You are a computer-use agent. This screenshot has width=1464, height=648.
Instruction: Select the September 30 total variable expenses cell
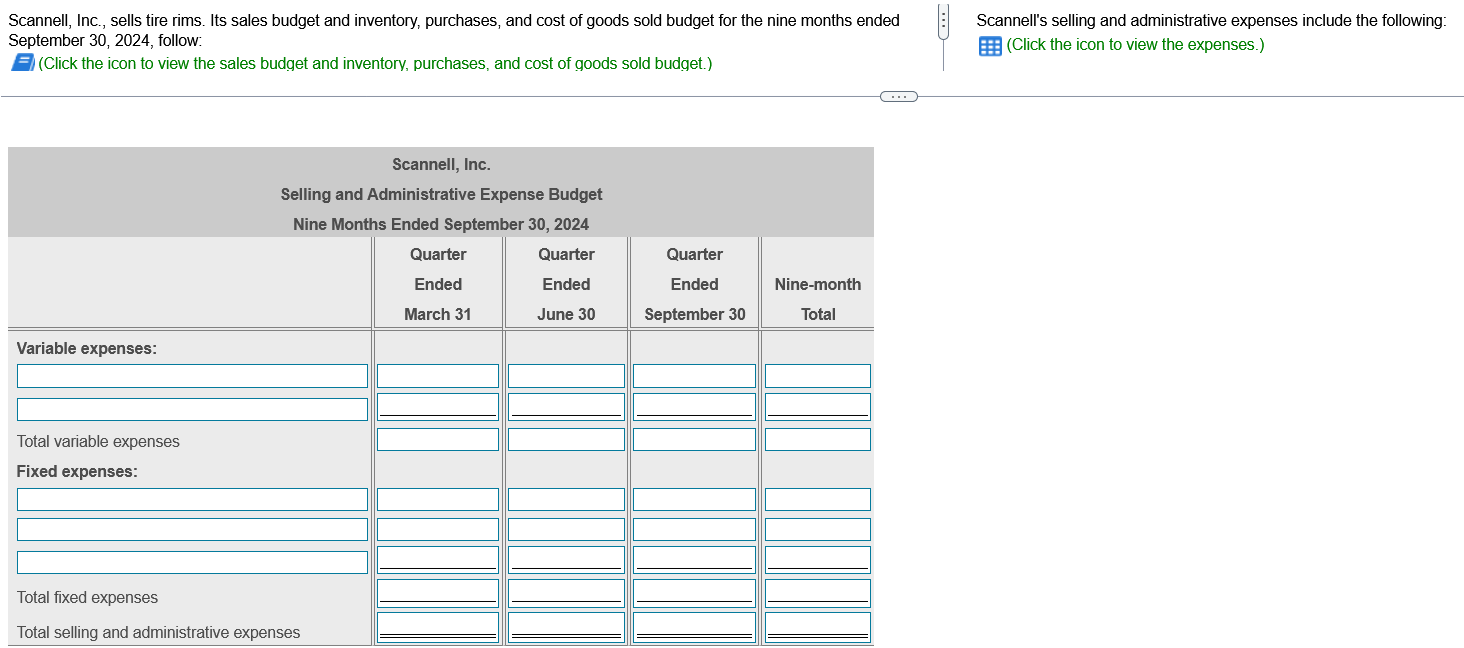(x=693, y=438)
